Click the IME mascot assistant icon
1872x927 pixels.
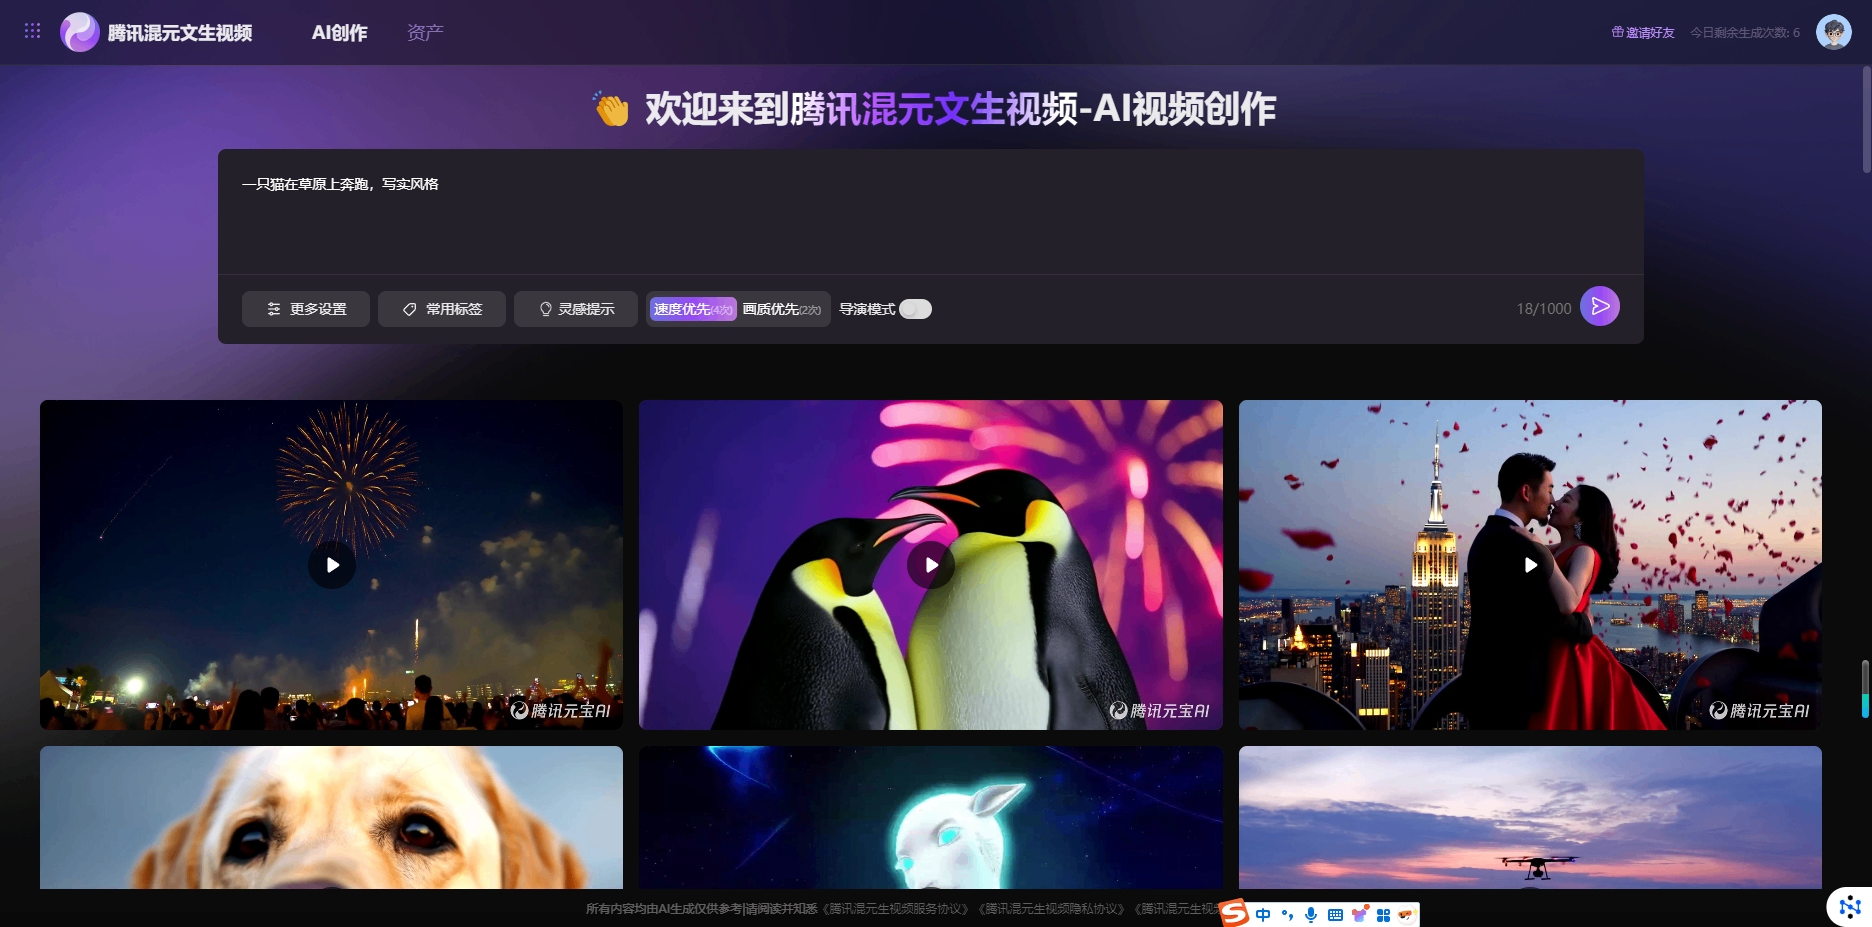[x=1407, y=915]
